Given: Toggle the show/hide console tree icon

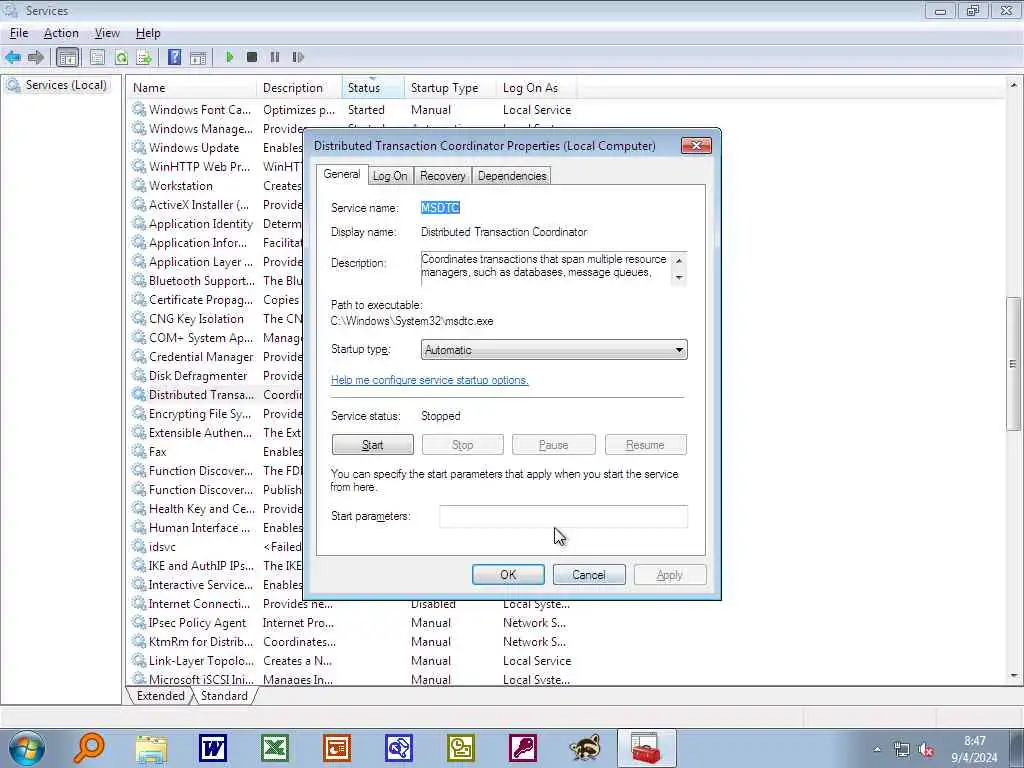Looking at the screenshot, I should 67,57.
